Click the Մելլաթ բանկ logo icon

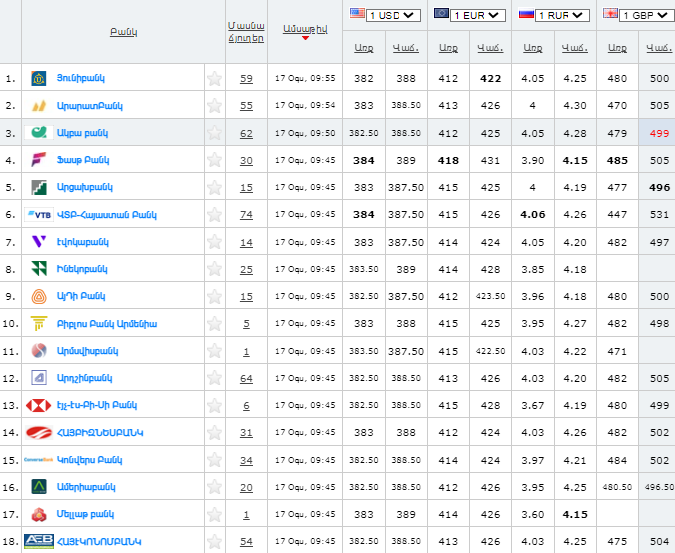[x=39, y=514]
